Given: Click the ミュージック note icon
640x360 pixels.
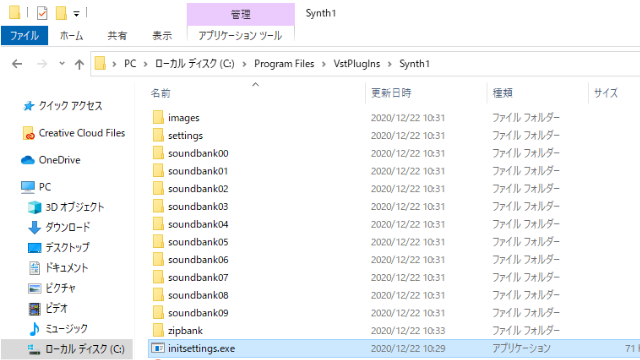Looking at the screenshot, I should [x=34, y=329].
